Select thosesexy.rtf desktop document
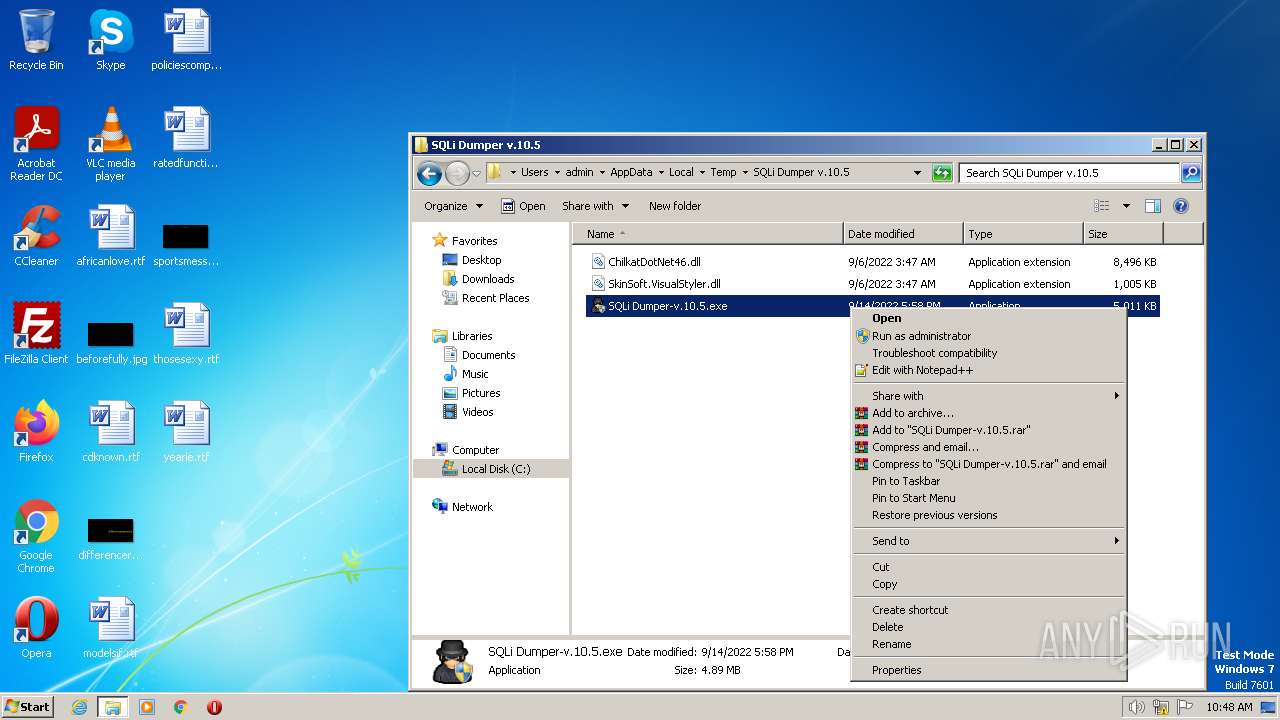Screen dimensions: 1280x720 click(186, 334)
